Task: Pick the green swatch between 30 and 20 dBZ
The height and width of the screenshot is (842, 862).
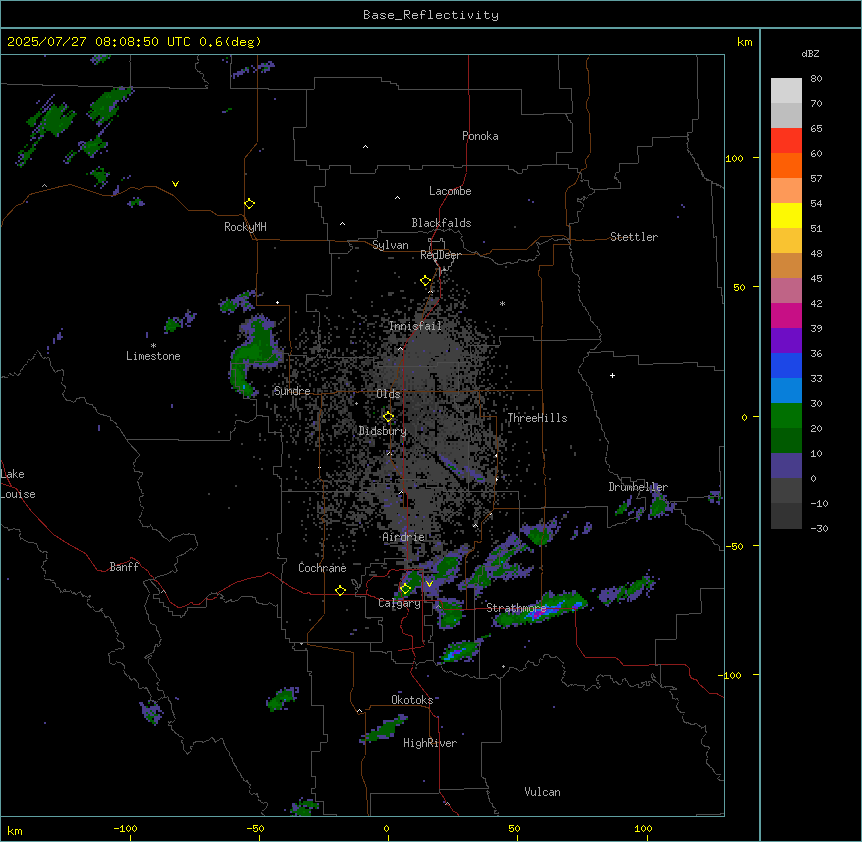Action: [786, 416]
